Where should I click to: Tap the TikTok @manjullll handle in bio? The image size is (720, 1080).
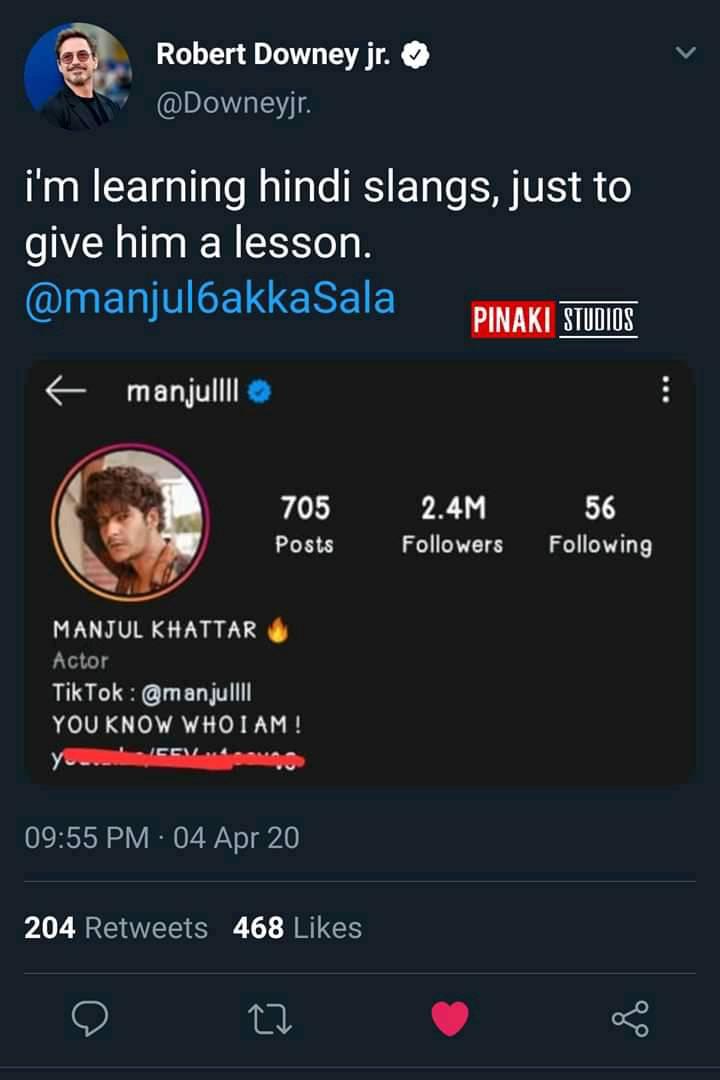196,692
